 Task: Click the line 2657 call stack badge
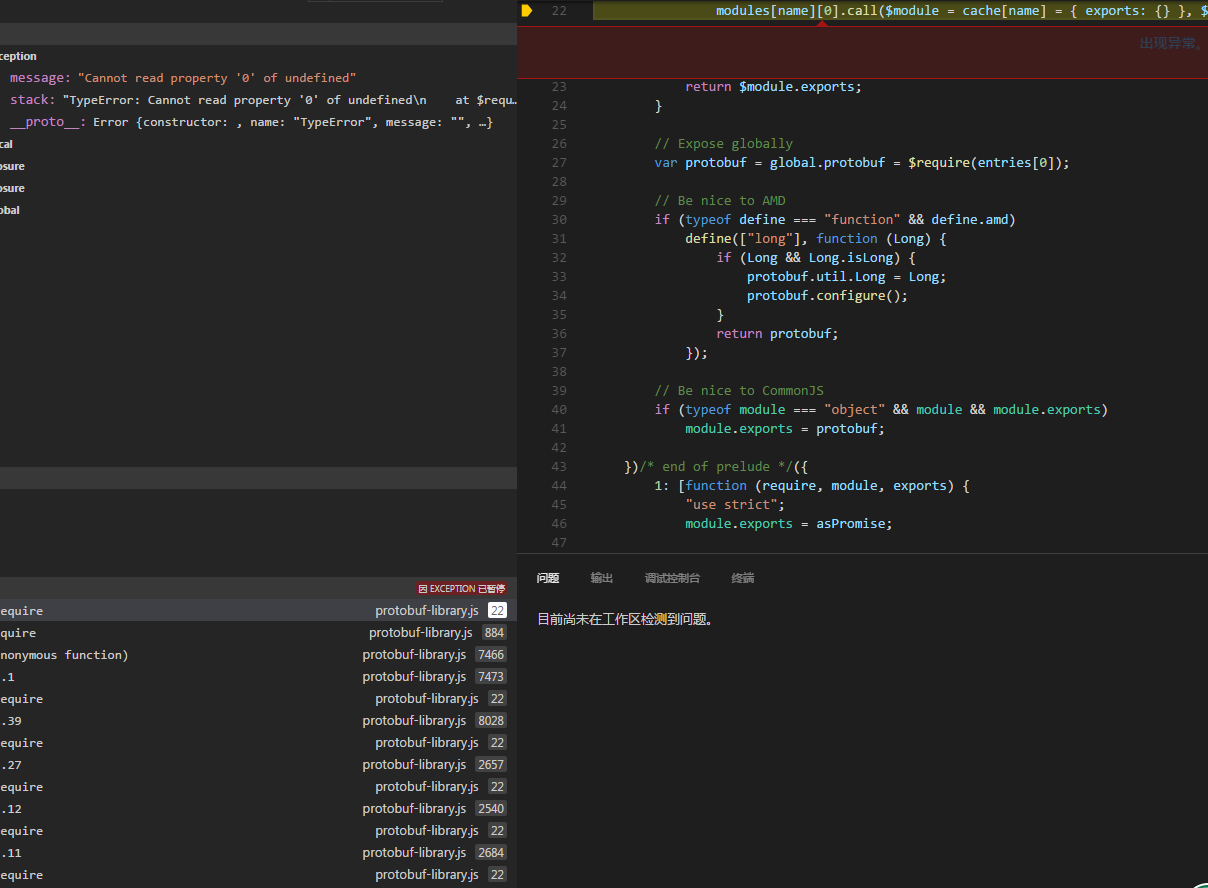(491, 765)
